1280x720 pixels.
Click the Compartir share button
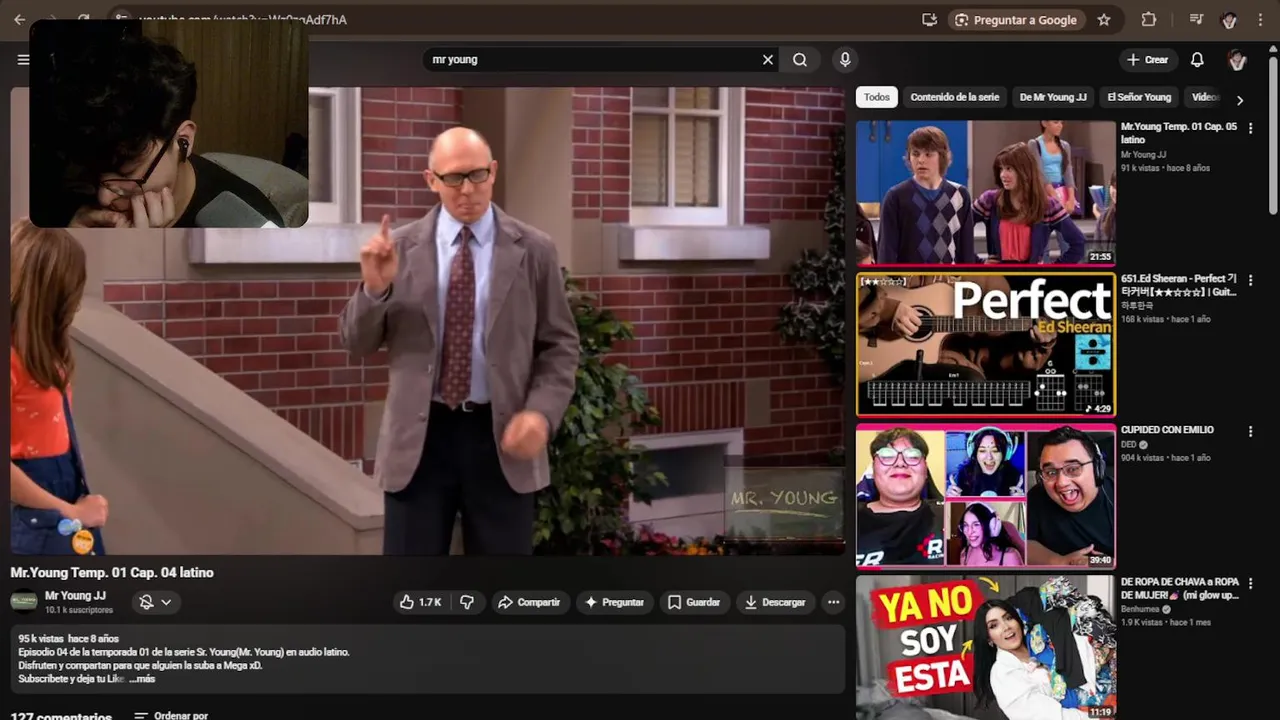pos(529,602)
